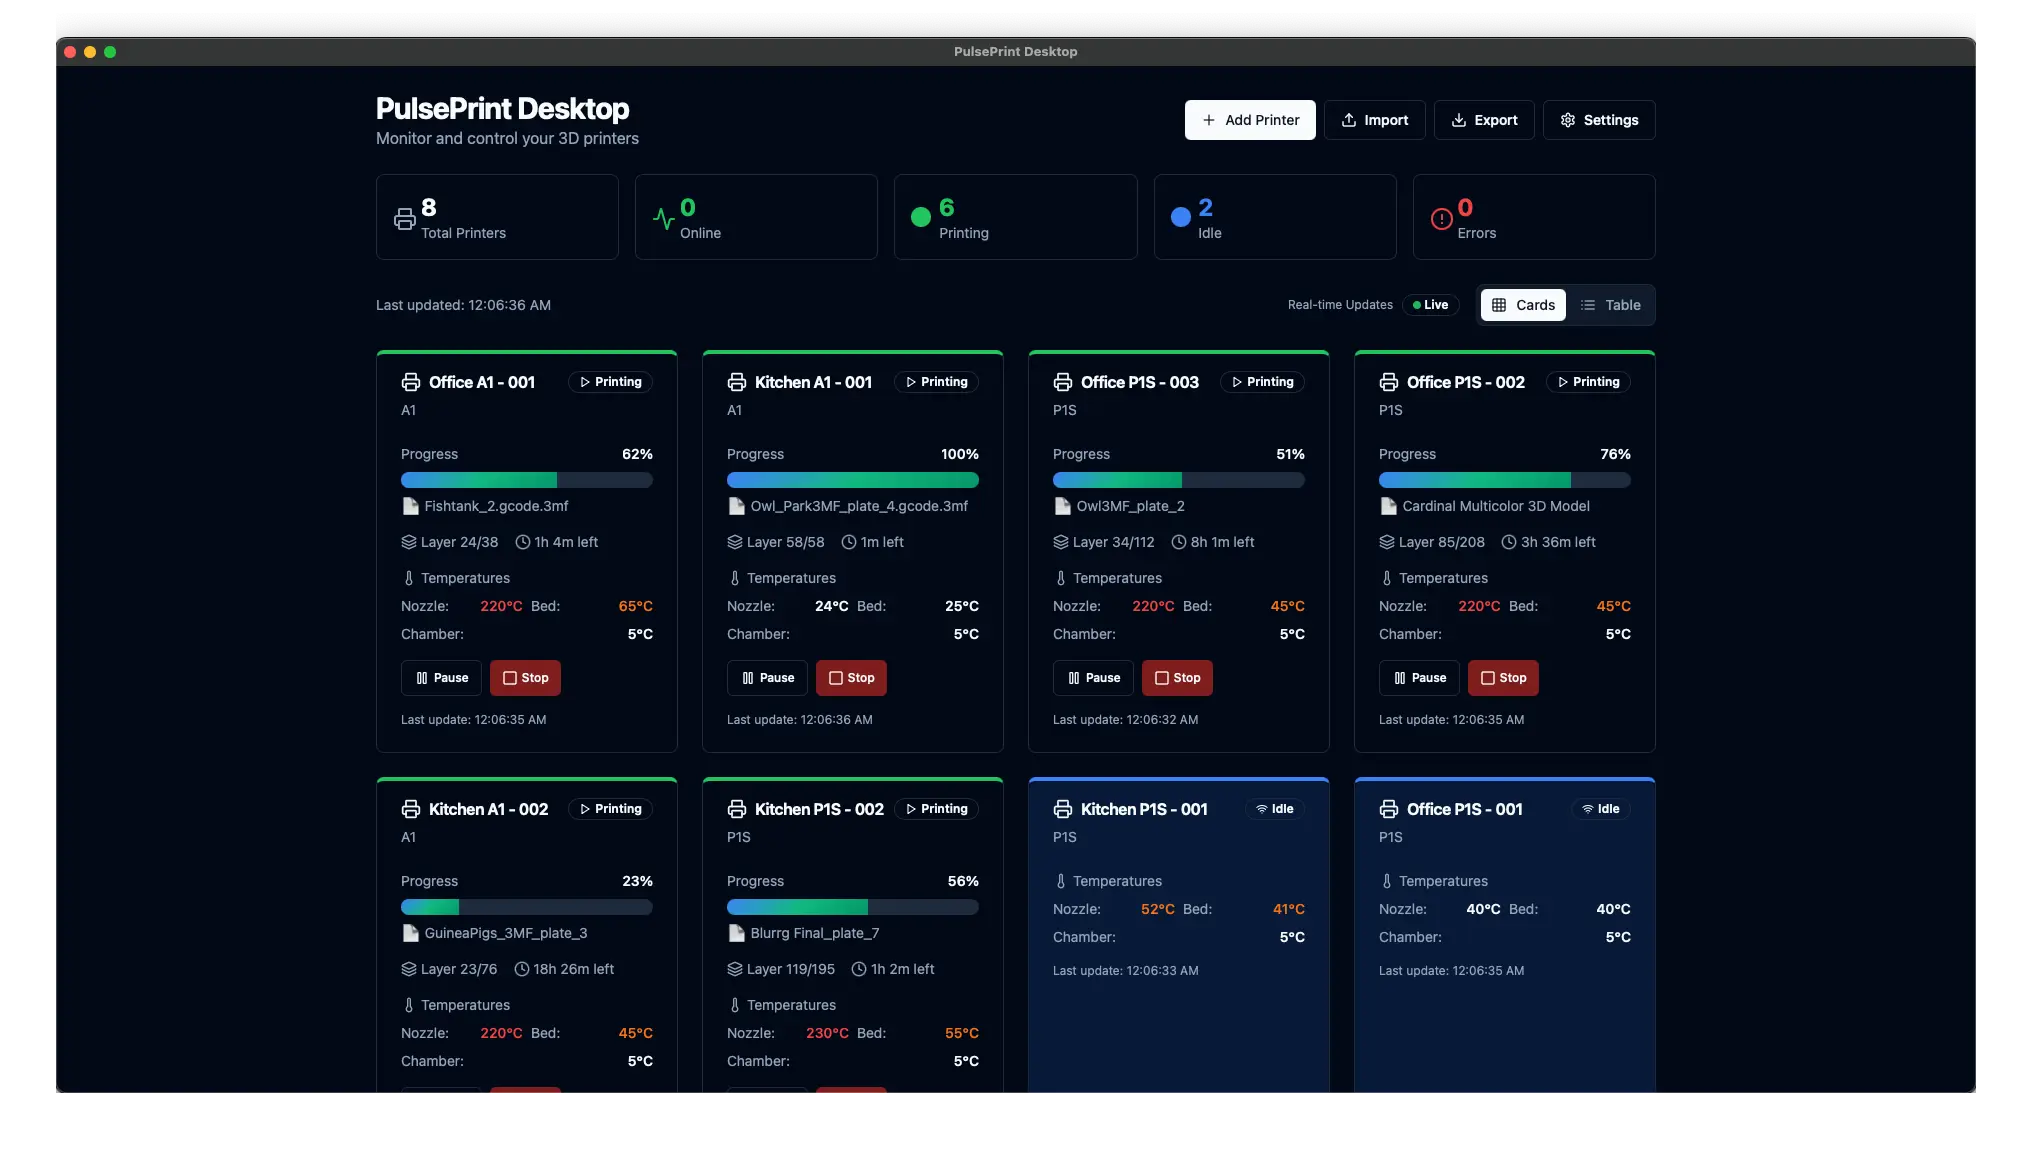The height and width of the screenshot is (1167, 2032).
Task: Click the file icon next to Fishtank_2.gcode.3mf
Action: click(410, 506)
